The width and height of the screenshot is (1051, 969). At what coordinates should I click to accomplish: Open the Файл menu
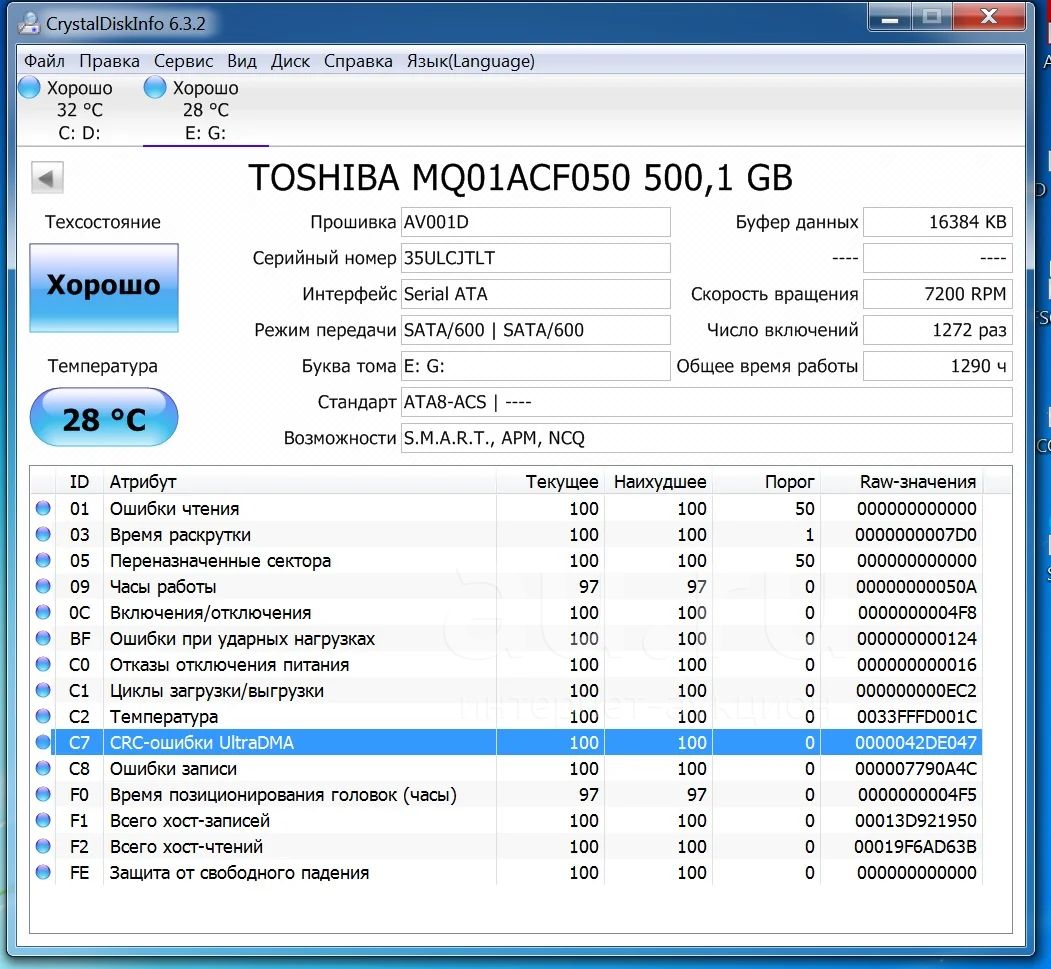tap(44, 61)
